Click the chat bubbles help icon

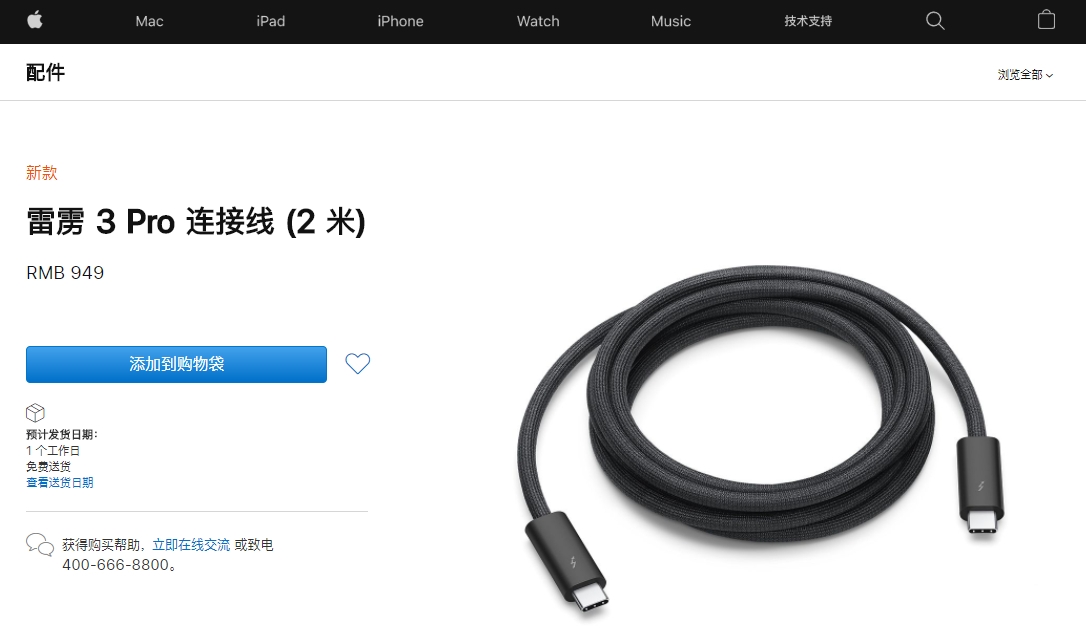pos(39,545)
